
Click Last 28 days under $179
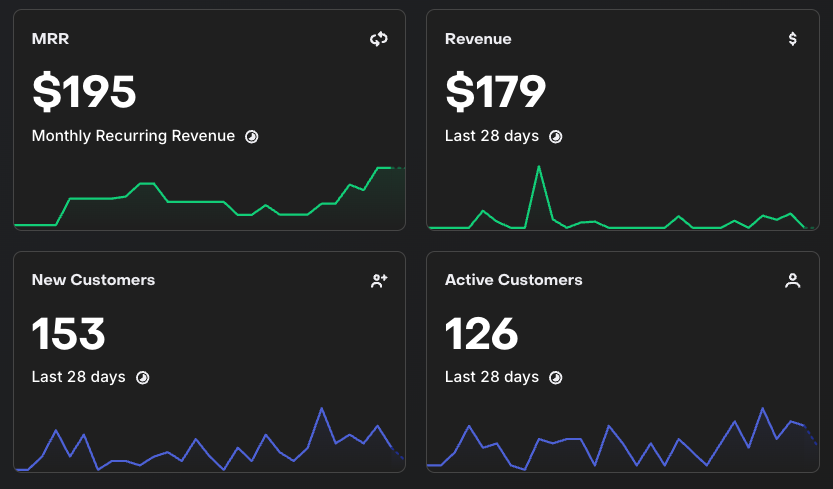[492, 136]
